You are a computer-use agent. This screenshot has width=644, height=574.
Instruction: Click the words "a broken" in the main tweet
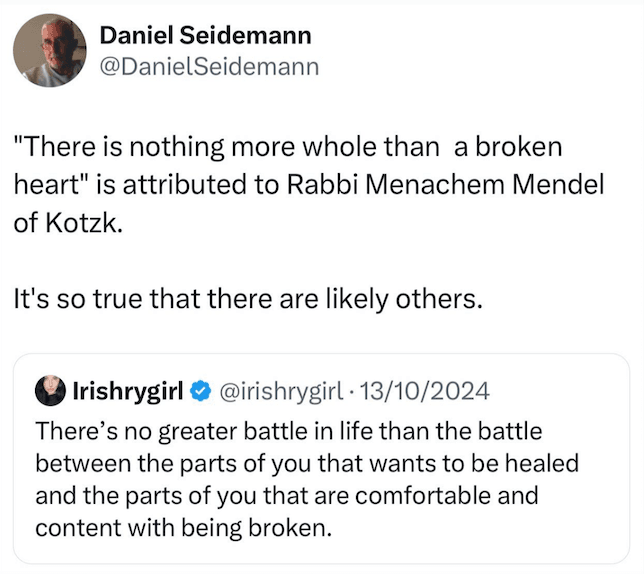coord(508,147)
